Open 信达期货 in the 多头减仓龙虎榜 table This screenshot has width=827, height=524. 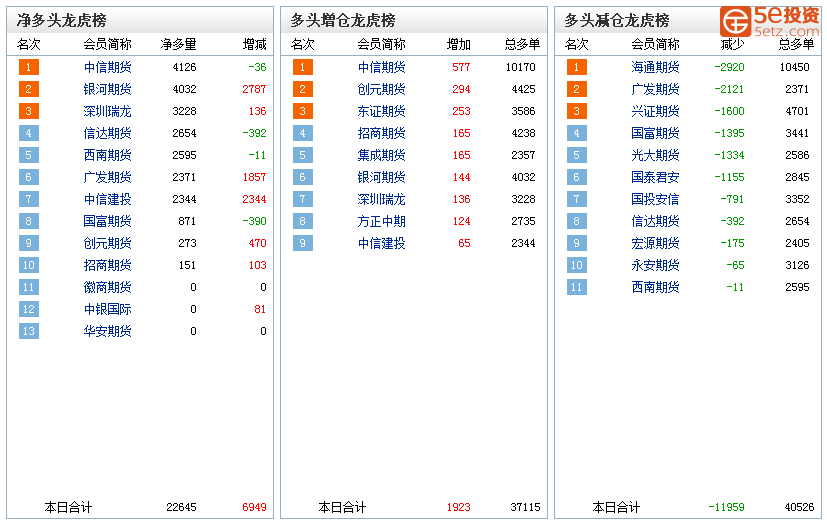point(656,221)
